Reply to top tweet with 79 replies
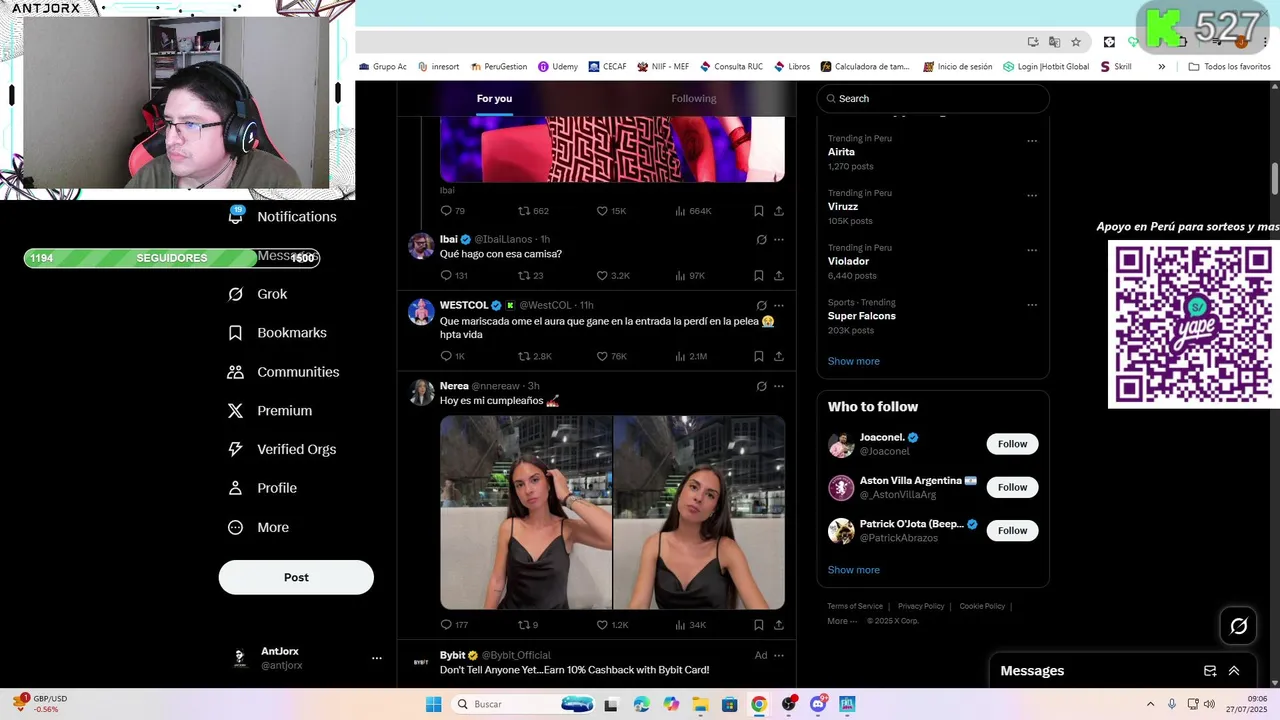The width and height of the screenshot is (1280, 720). tap(446, 211)
